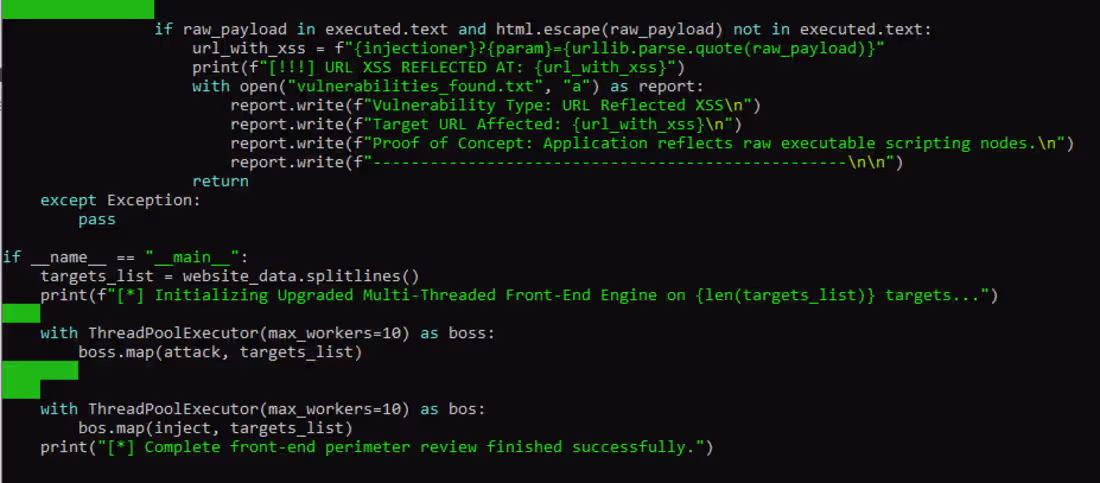Click the 'pass' statement
Viewport: 1100px width, 483px height.
[97, 219]
